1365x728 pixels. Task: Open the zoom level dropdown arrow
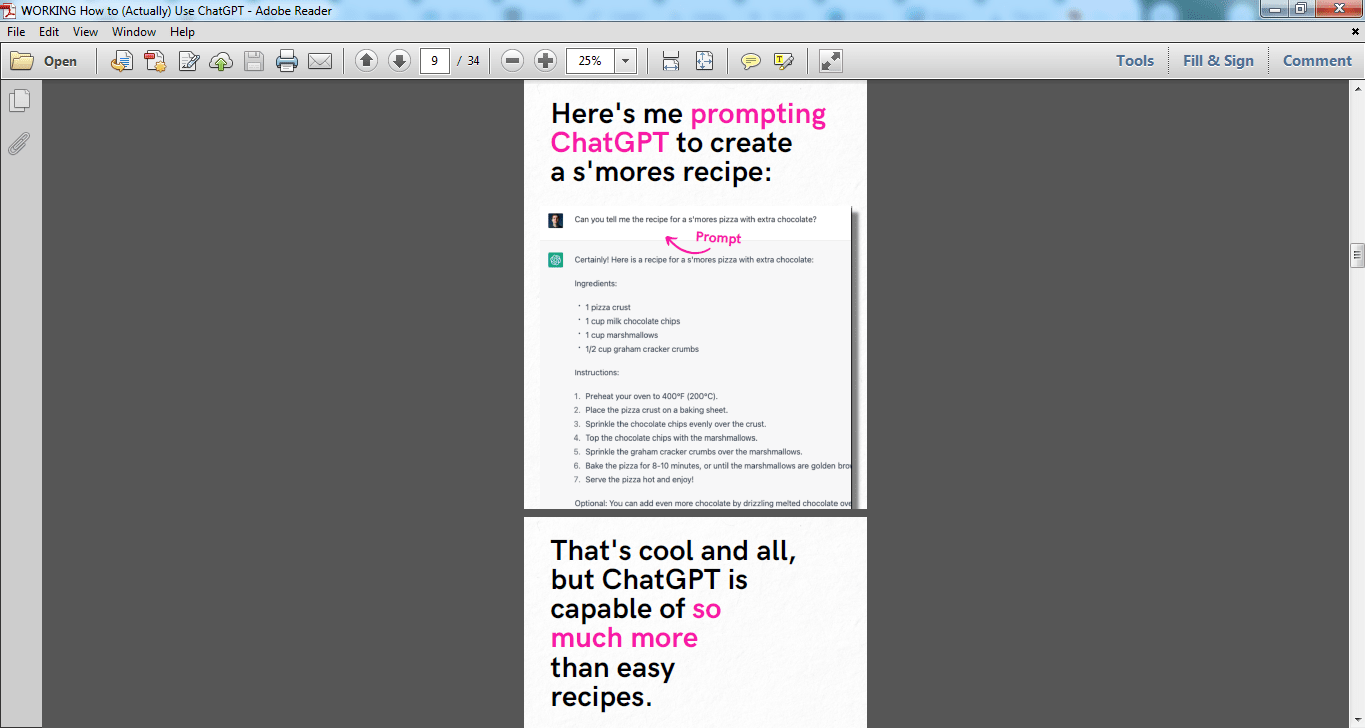[626, 61]
